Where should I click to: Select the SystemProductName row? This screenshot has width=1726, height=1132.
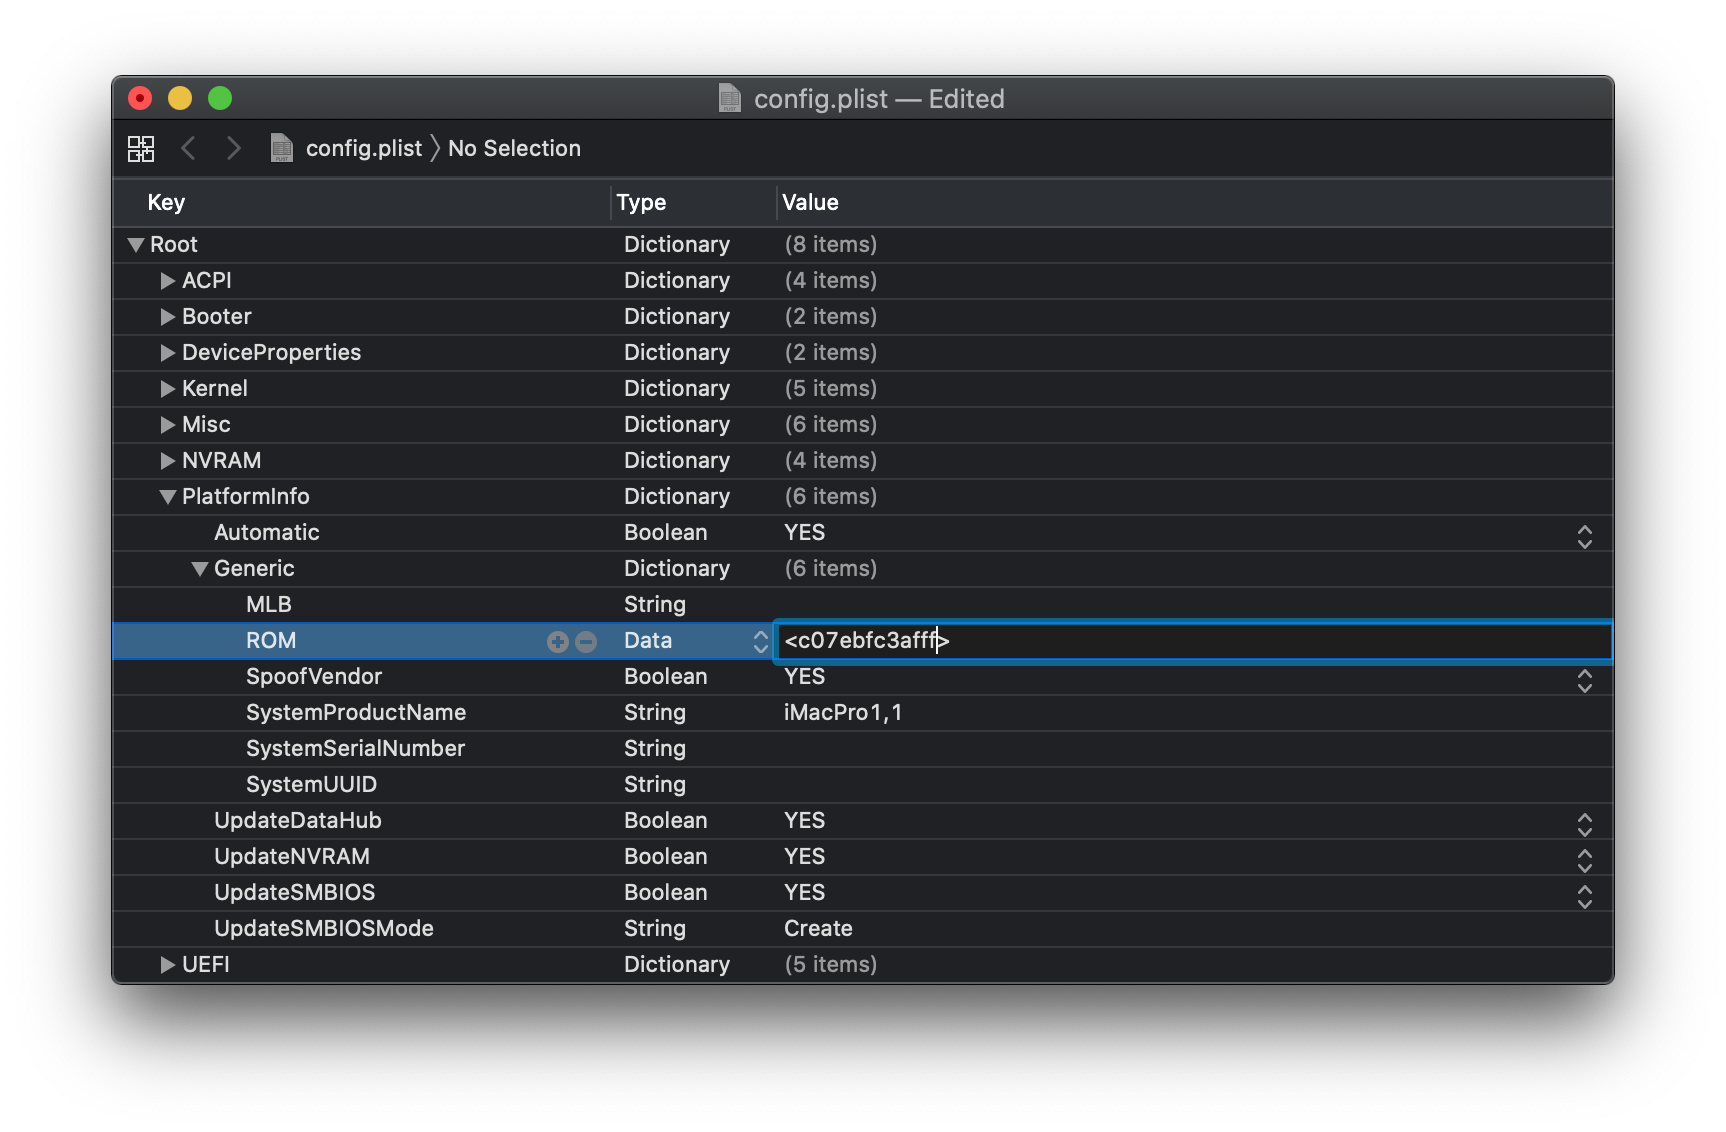click(x=356, y=712)
